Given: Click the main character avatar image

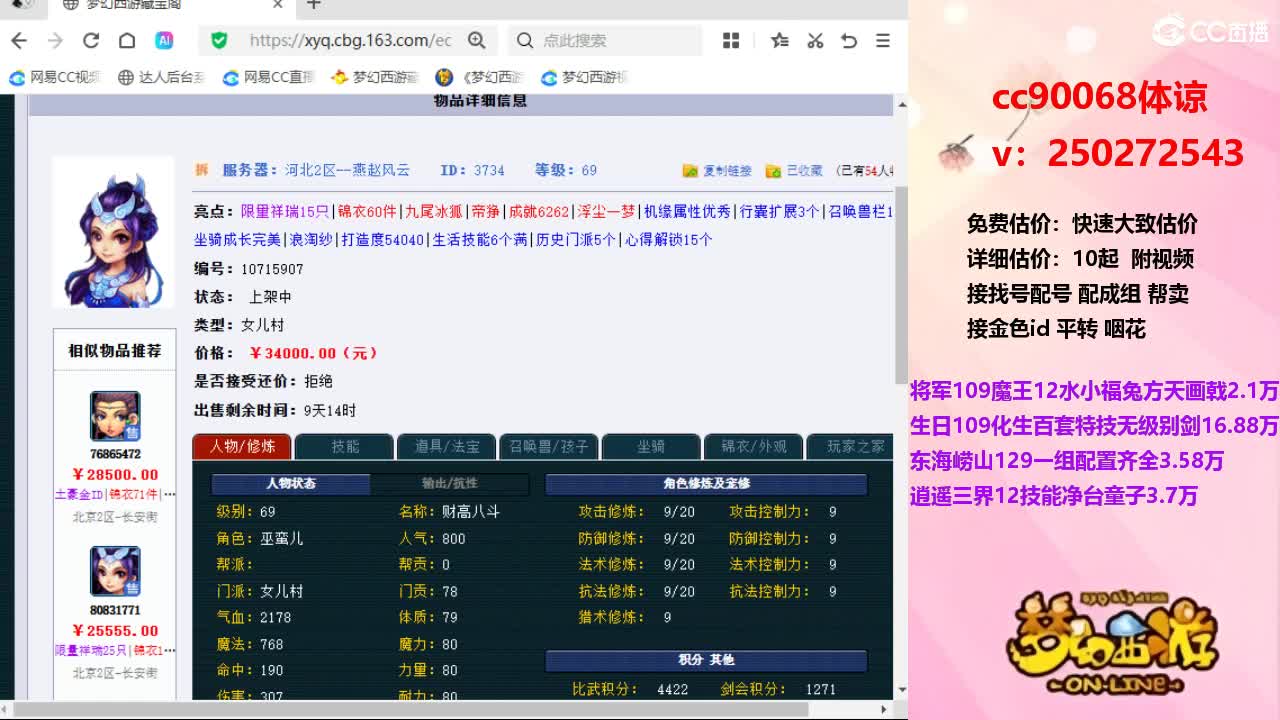Looking at the screenshot, I should pos(113,232).
